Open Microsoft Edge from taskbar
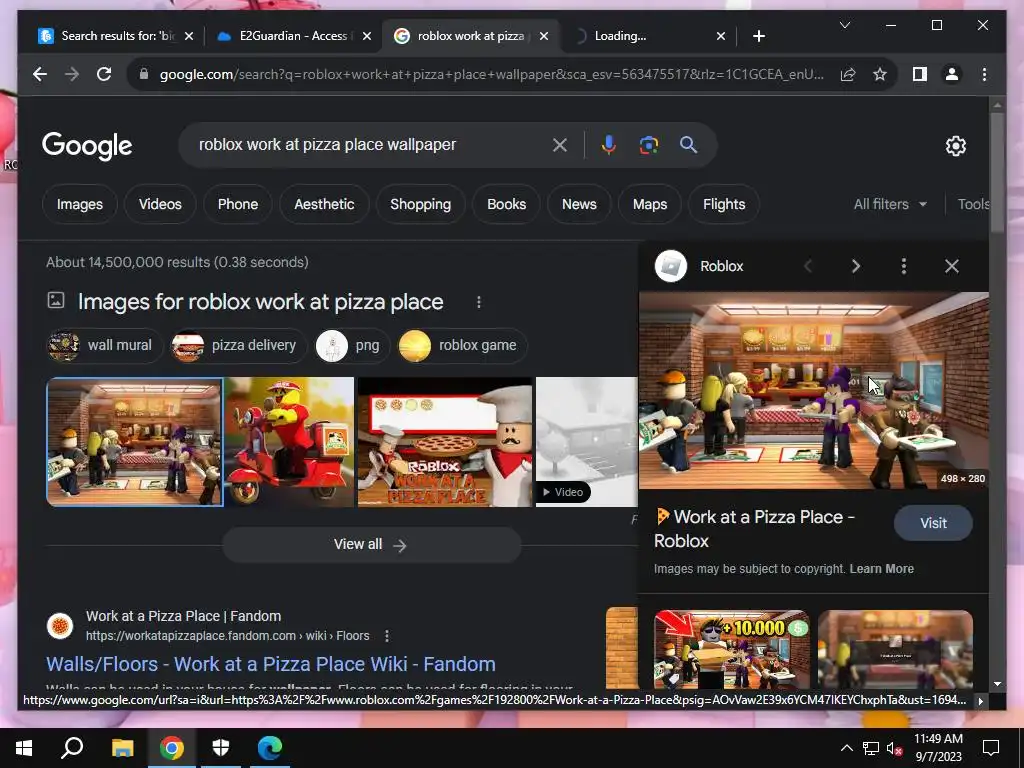This screenshot has height=768, width=1024. tap(270, 748)
